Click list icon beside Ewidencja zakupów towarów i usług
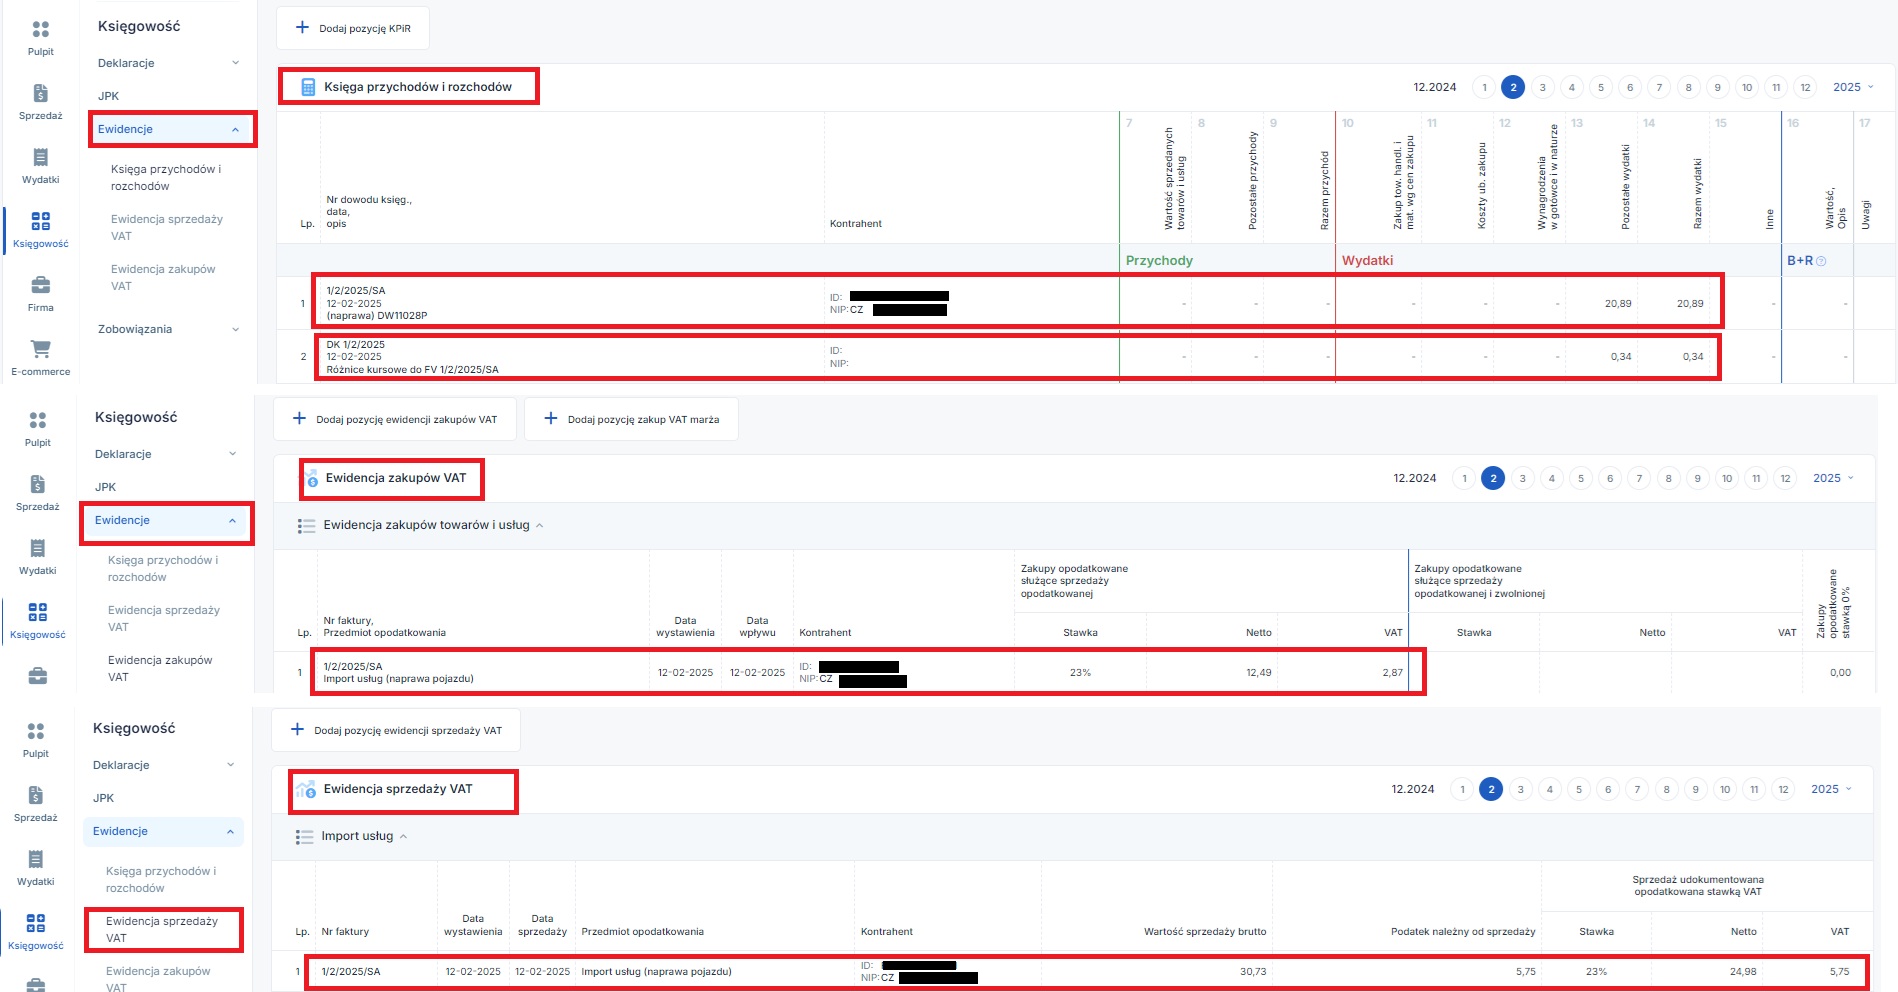 306,525
